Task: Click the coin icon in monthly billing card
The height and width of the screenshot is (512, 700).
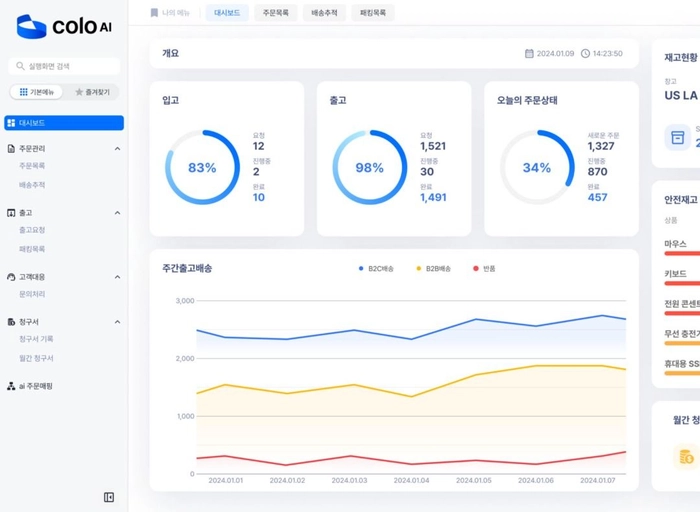Action: coord(686,456)
